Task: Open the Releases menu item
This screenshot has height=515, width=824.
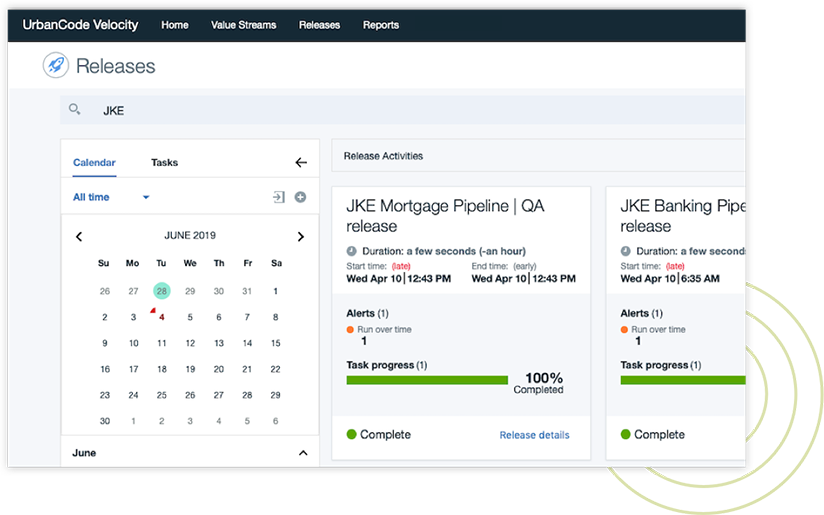Action: pyautogui.click(x=320, y=25)
